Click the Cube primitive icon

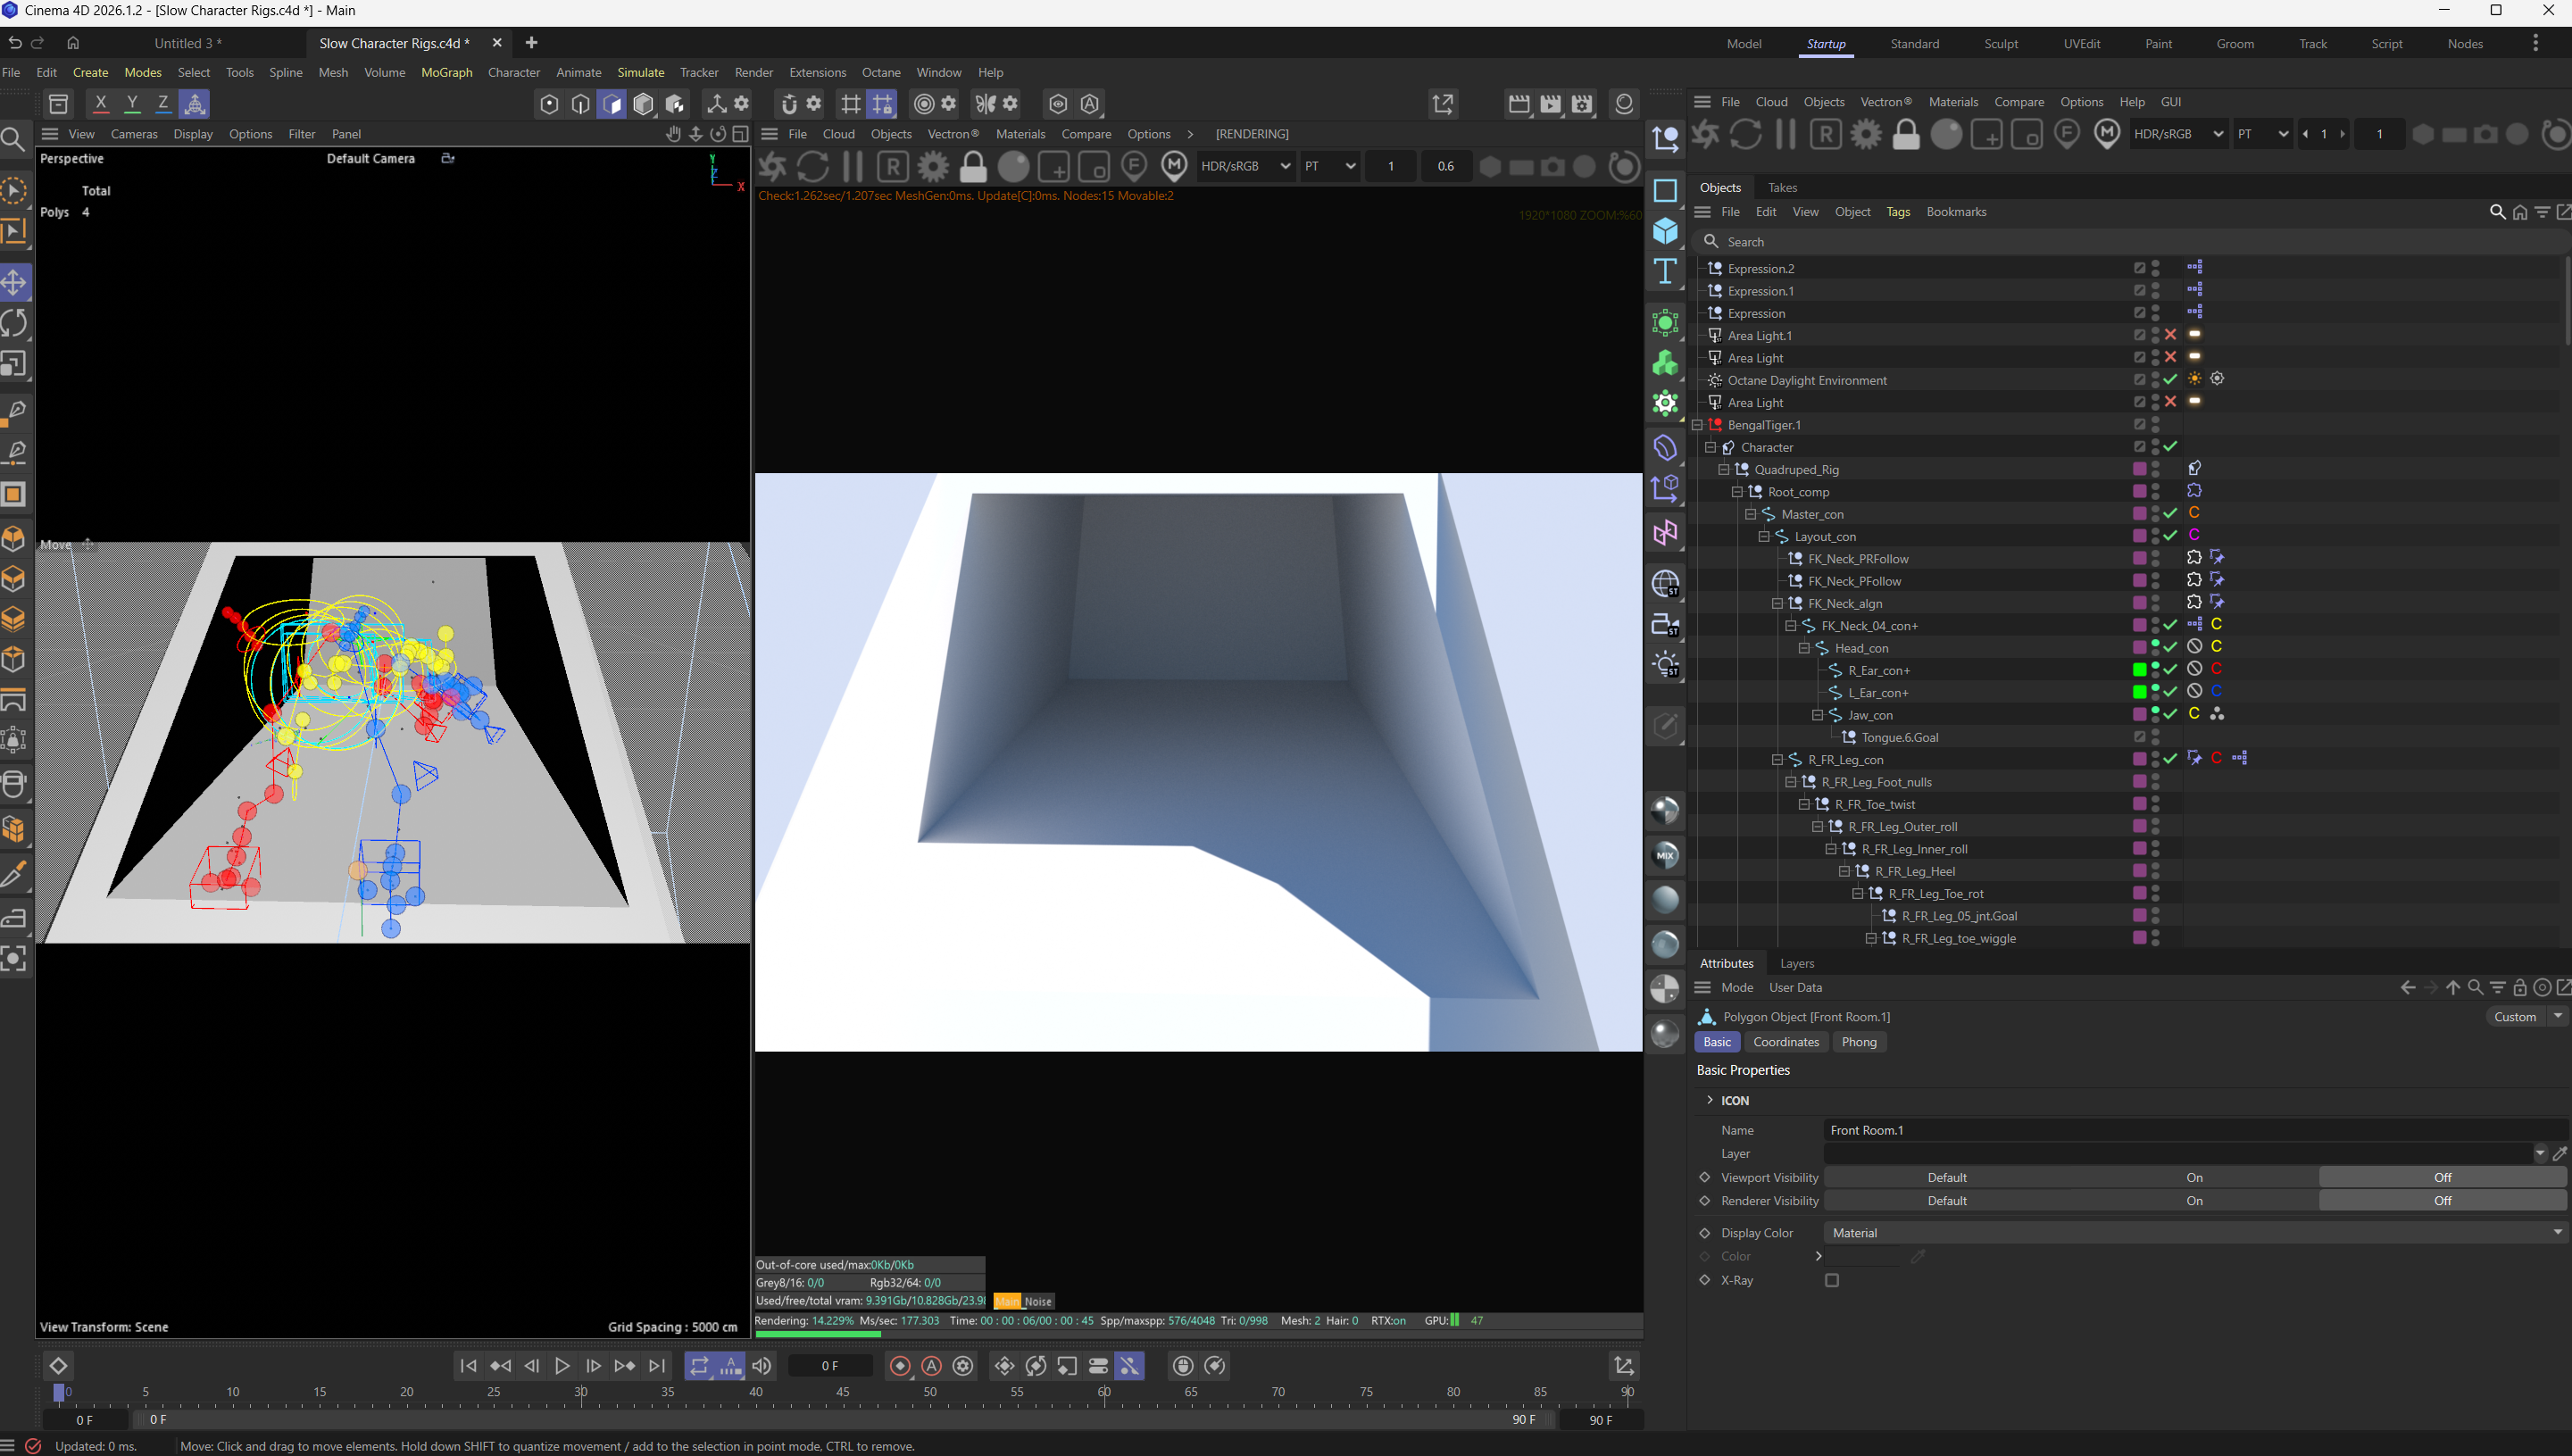coord(1665,231)
